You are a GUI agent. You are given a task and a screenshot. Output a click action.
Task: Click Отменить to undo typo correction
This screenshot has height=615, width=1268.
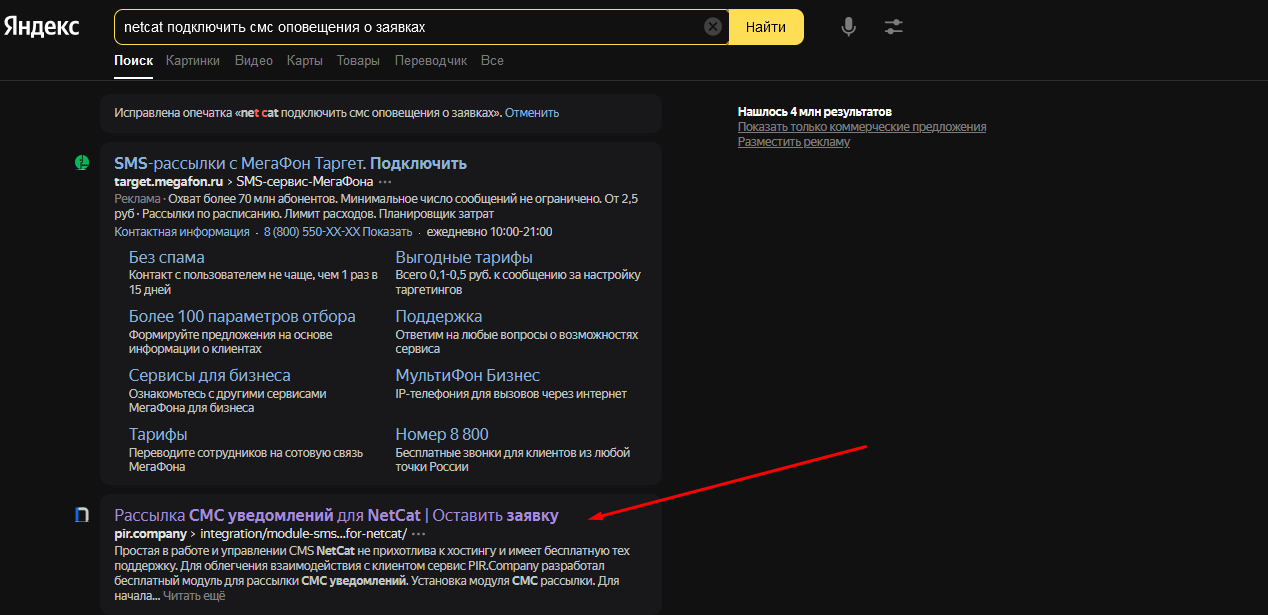coord(532,113)
